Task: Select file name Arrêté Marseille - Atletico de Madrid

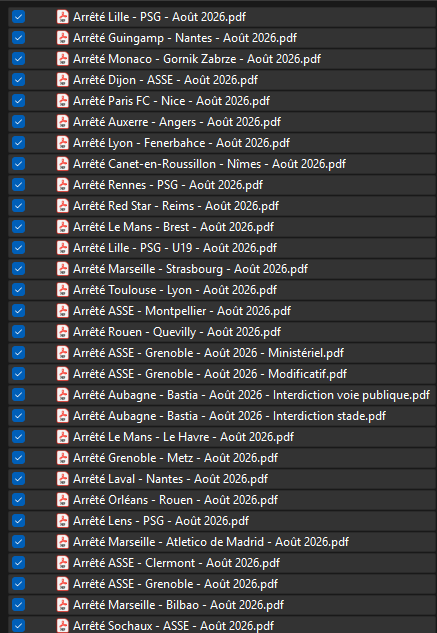Action: click(x=211, y=542)
